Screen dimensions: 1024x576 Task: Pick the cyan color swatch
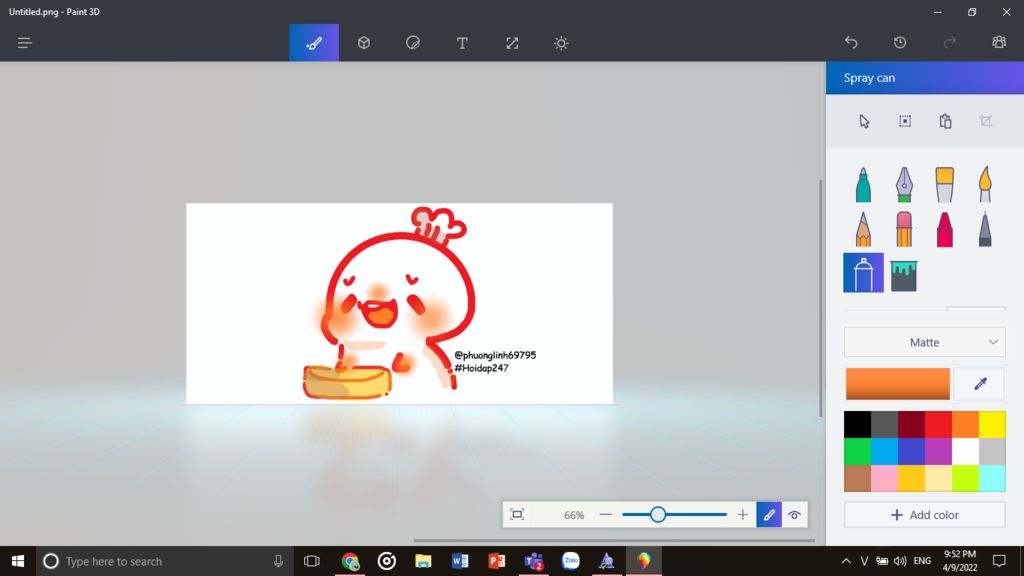coord(993,478)
